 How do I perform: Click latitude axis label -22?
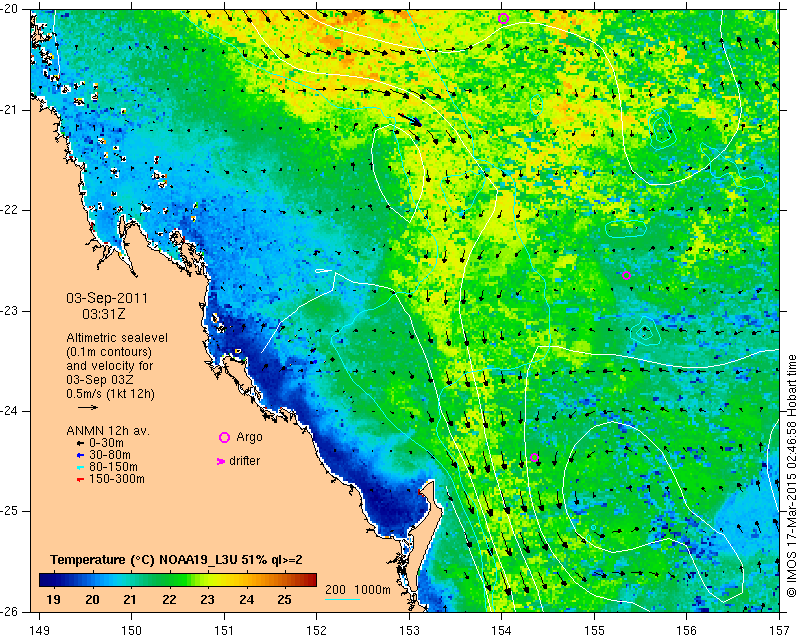pyautogui.click(x=10, y=210)
